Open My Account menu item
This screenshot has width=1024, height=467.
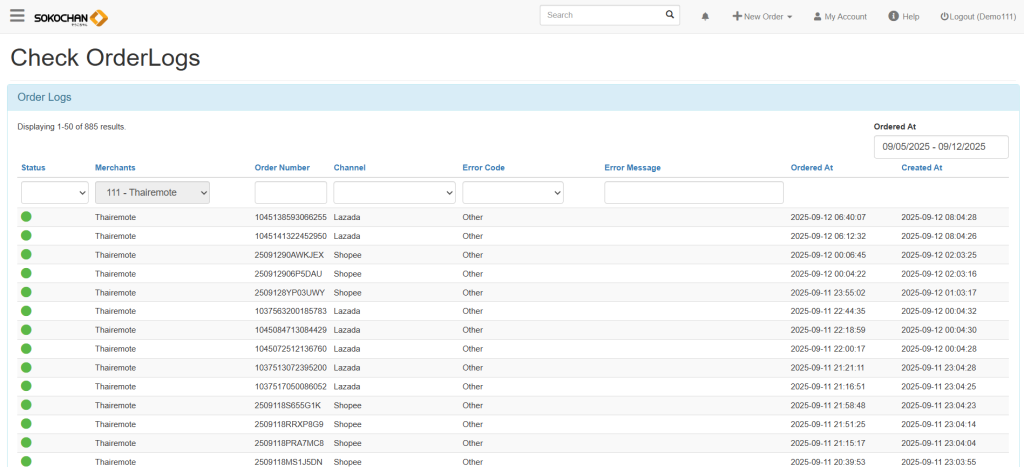pyautogui.click(x=839, y=17)
